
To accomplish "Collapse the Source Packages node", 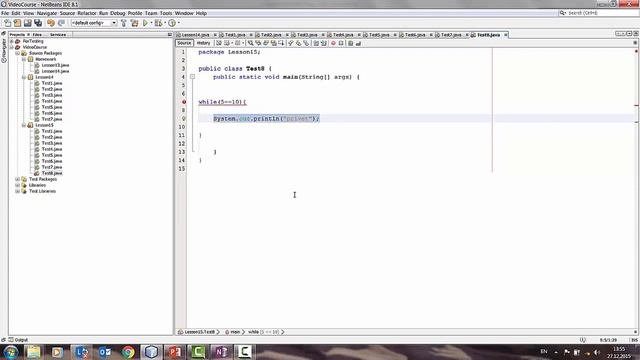I will 18,53.
